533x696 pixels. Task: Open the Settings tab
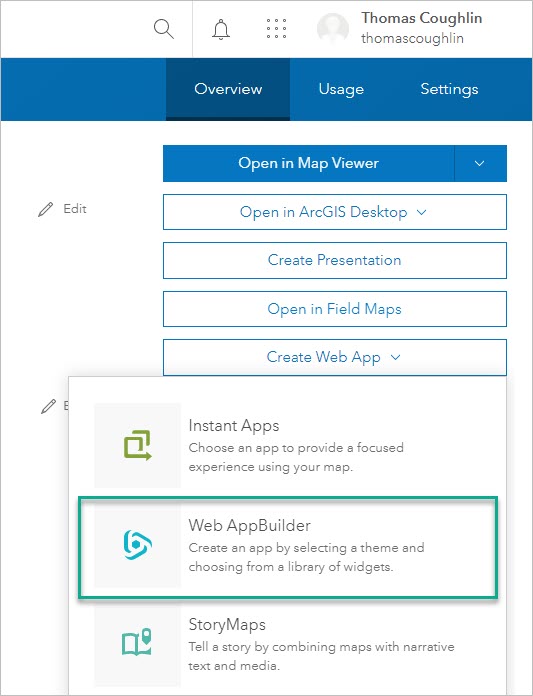click(x=449, y=89)
